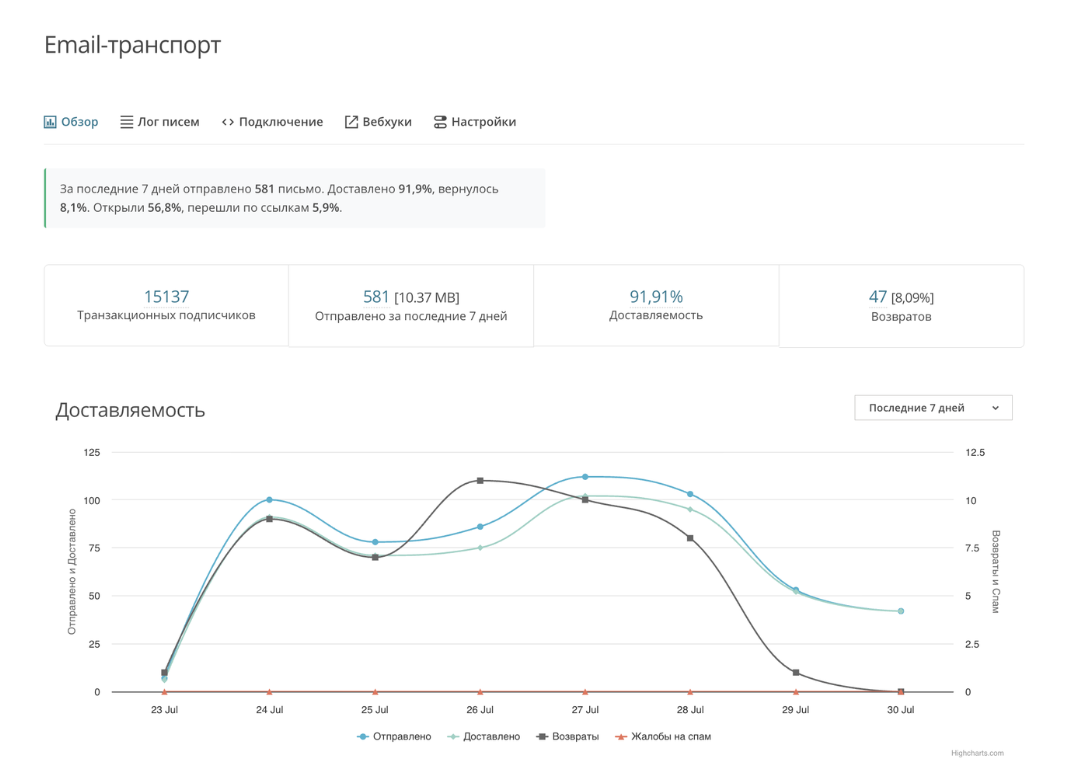This screenshot has height=782, width=1080.
Task: Toggle Возвраты series in chart legend
Action: pyautogui.click(x=568, y=737)
